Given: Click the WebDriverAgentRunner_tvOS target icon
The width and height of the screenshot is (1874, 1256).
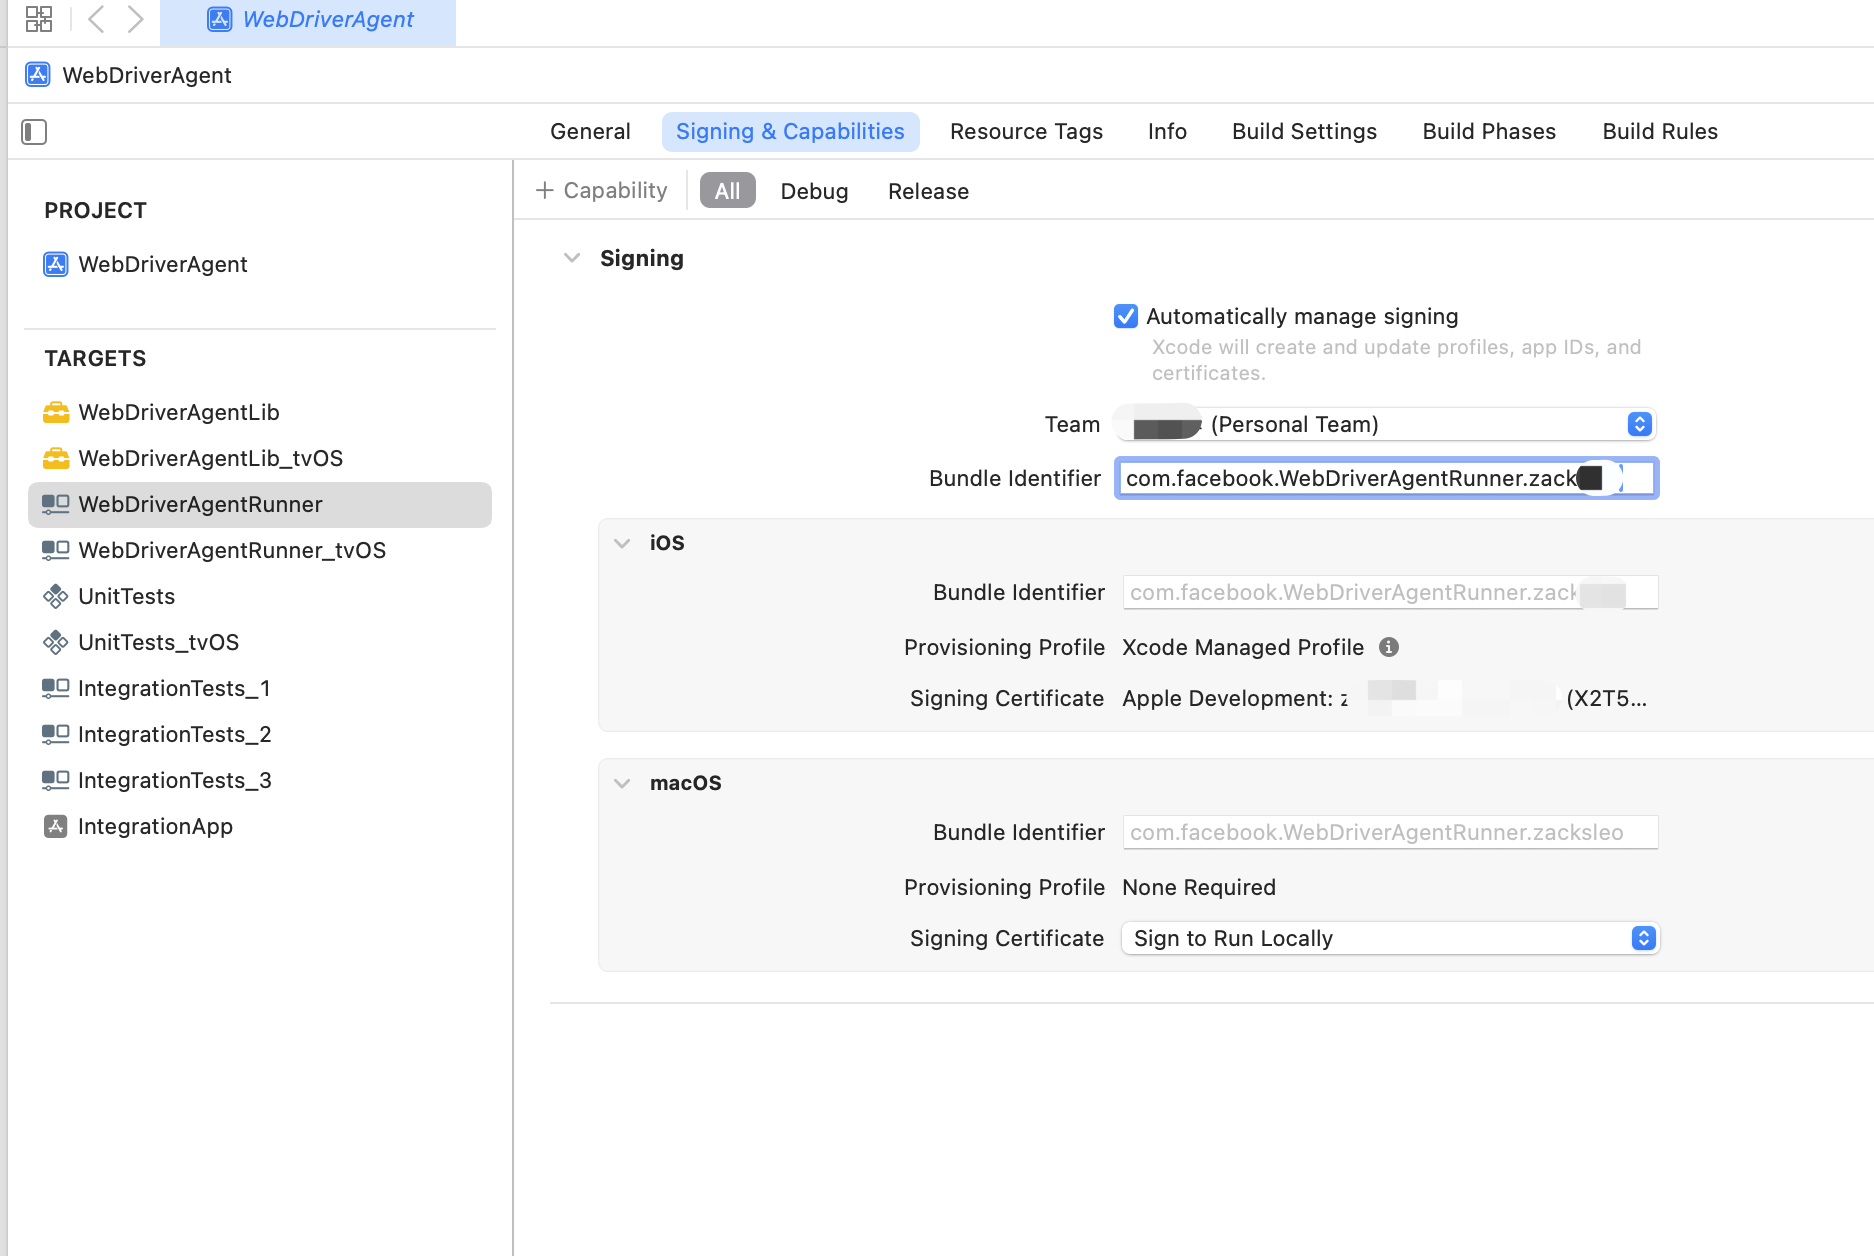Looking at the screenshot, I should 56,550.
